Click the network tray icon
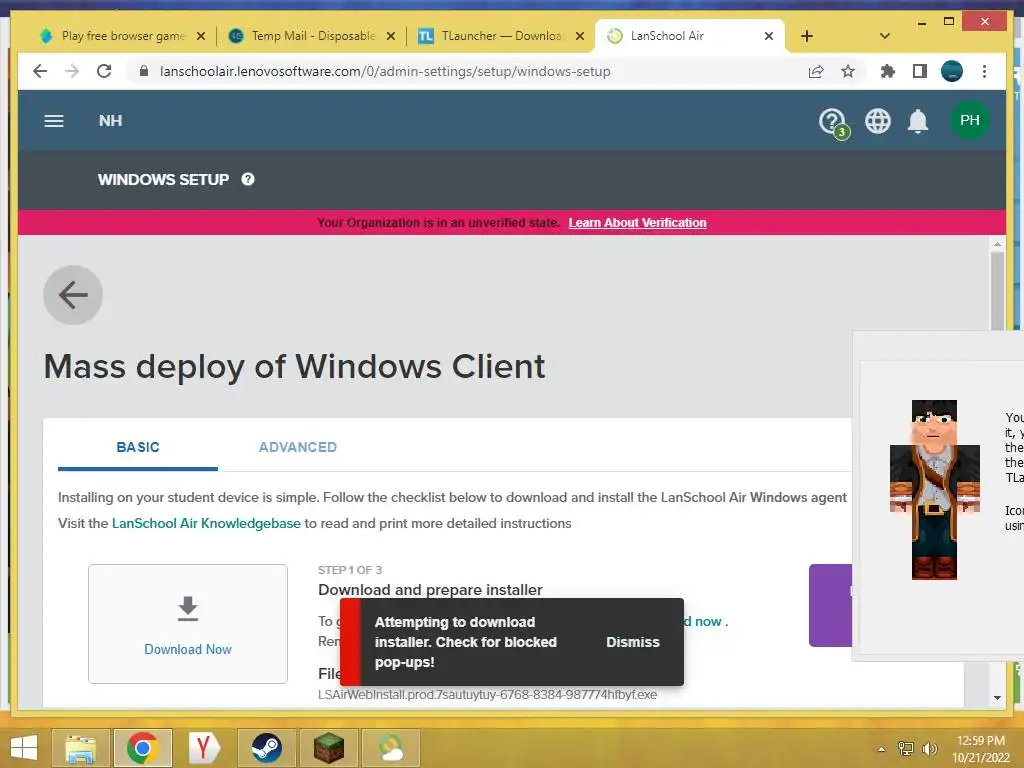 click(906, 748)
